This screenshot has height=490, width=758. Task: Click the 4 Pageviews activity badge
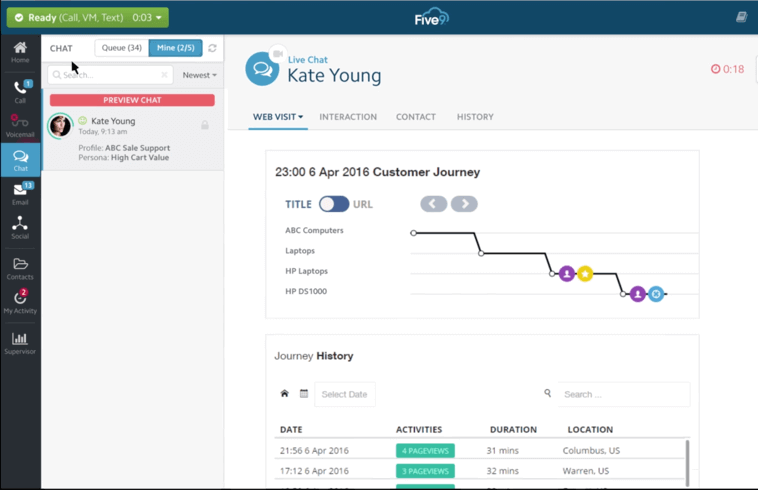point(425,451)
